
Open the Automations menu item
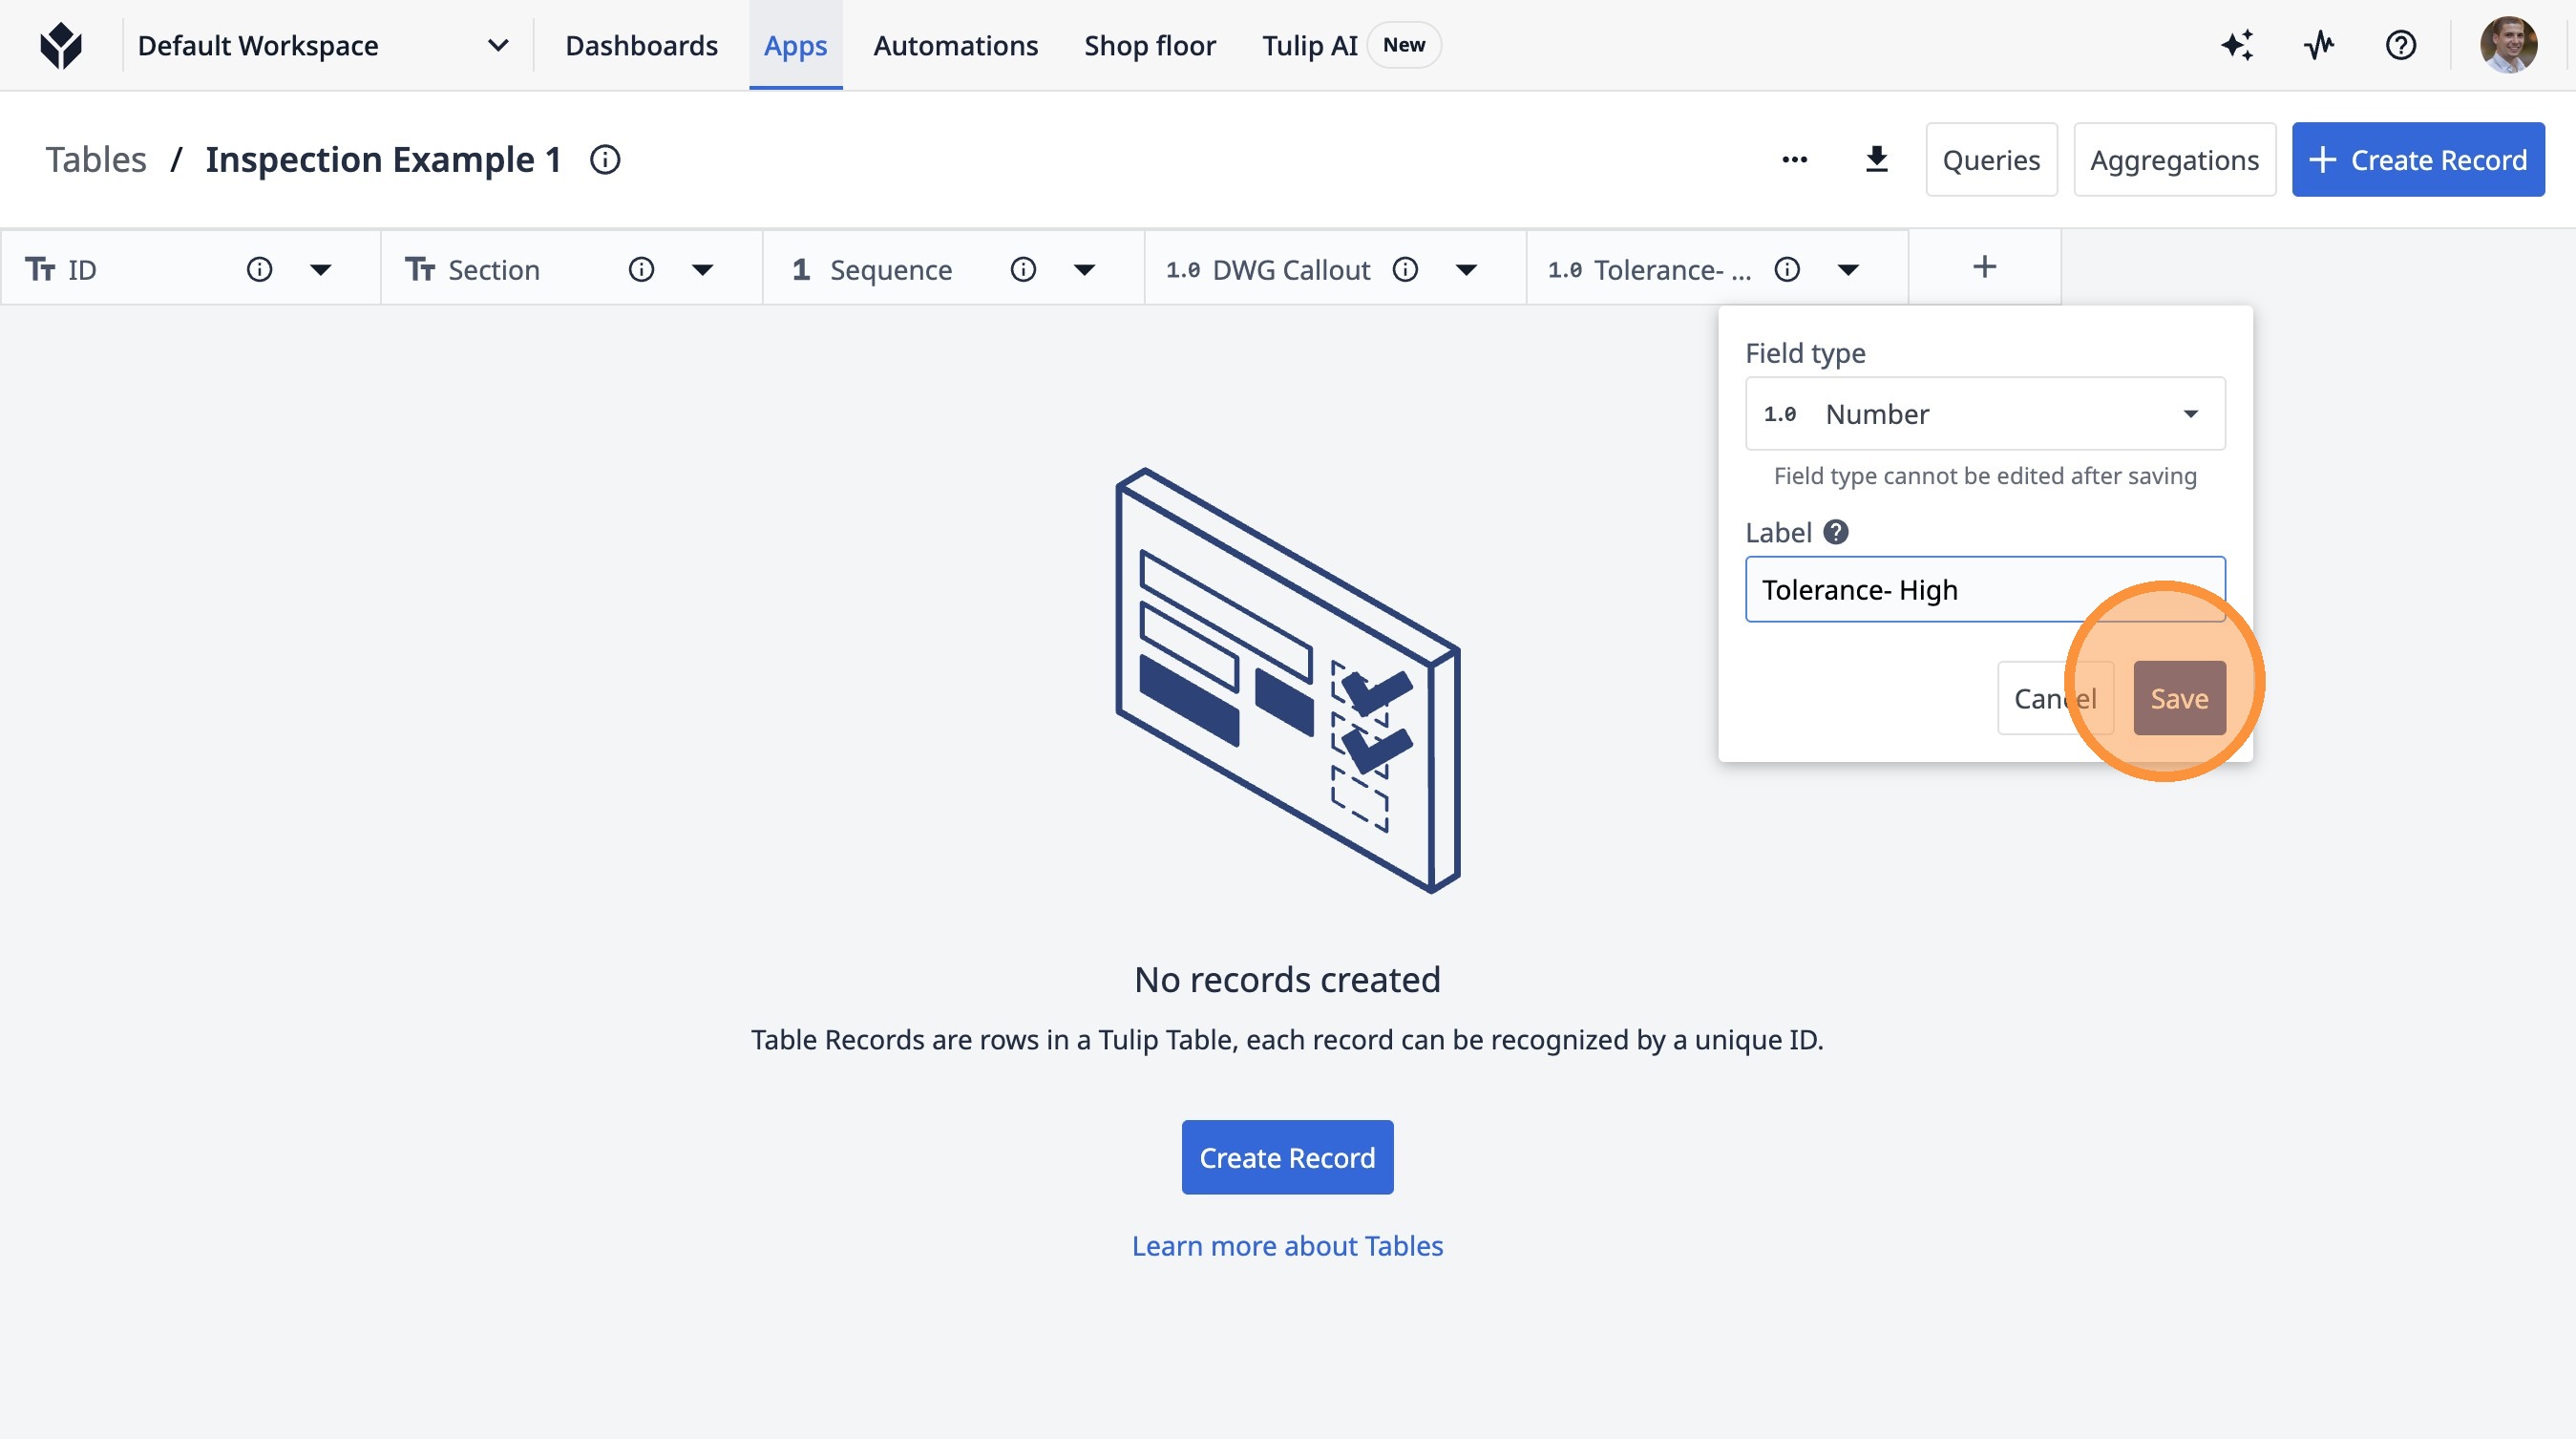(x=955, y=45)
